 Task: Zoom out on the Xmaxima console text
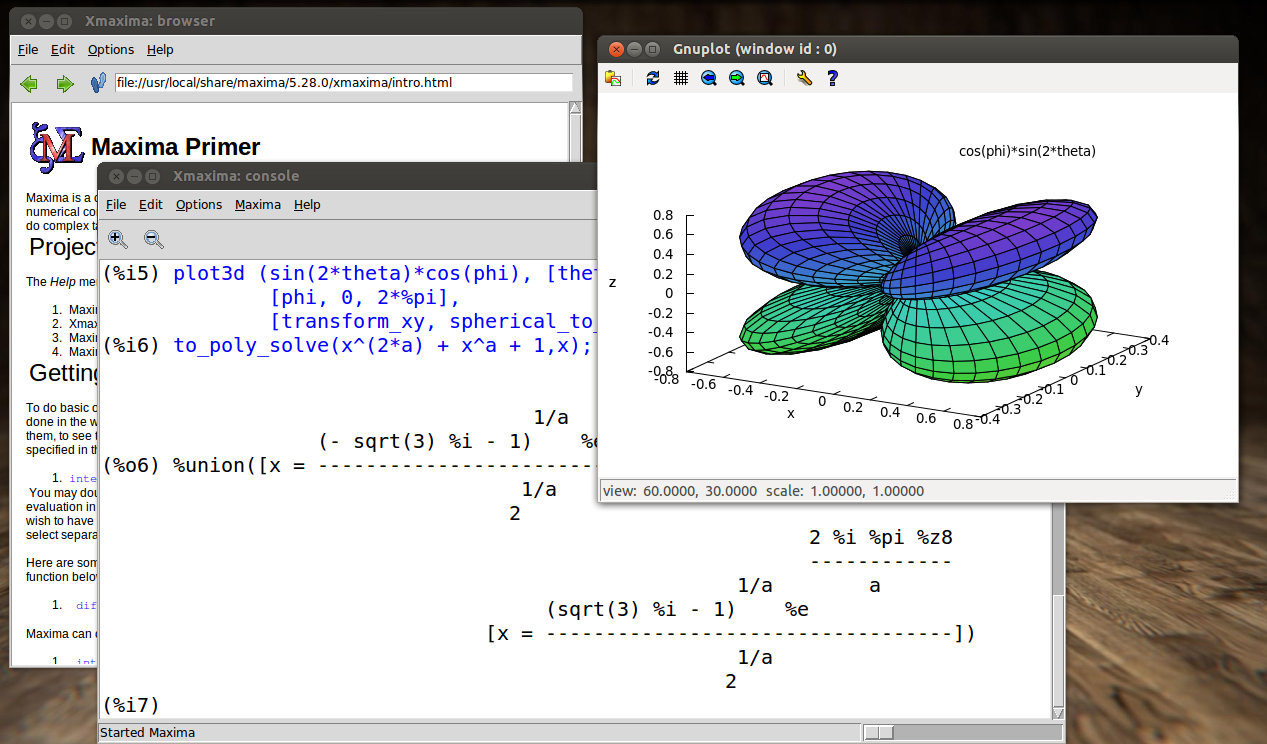click(153, 239)
